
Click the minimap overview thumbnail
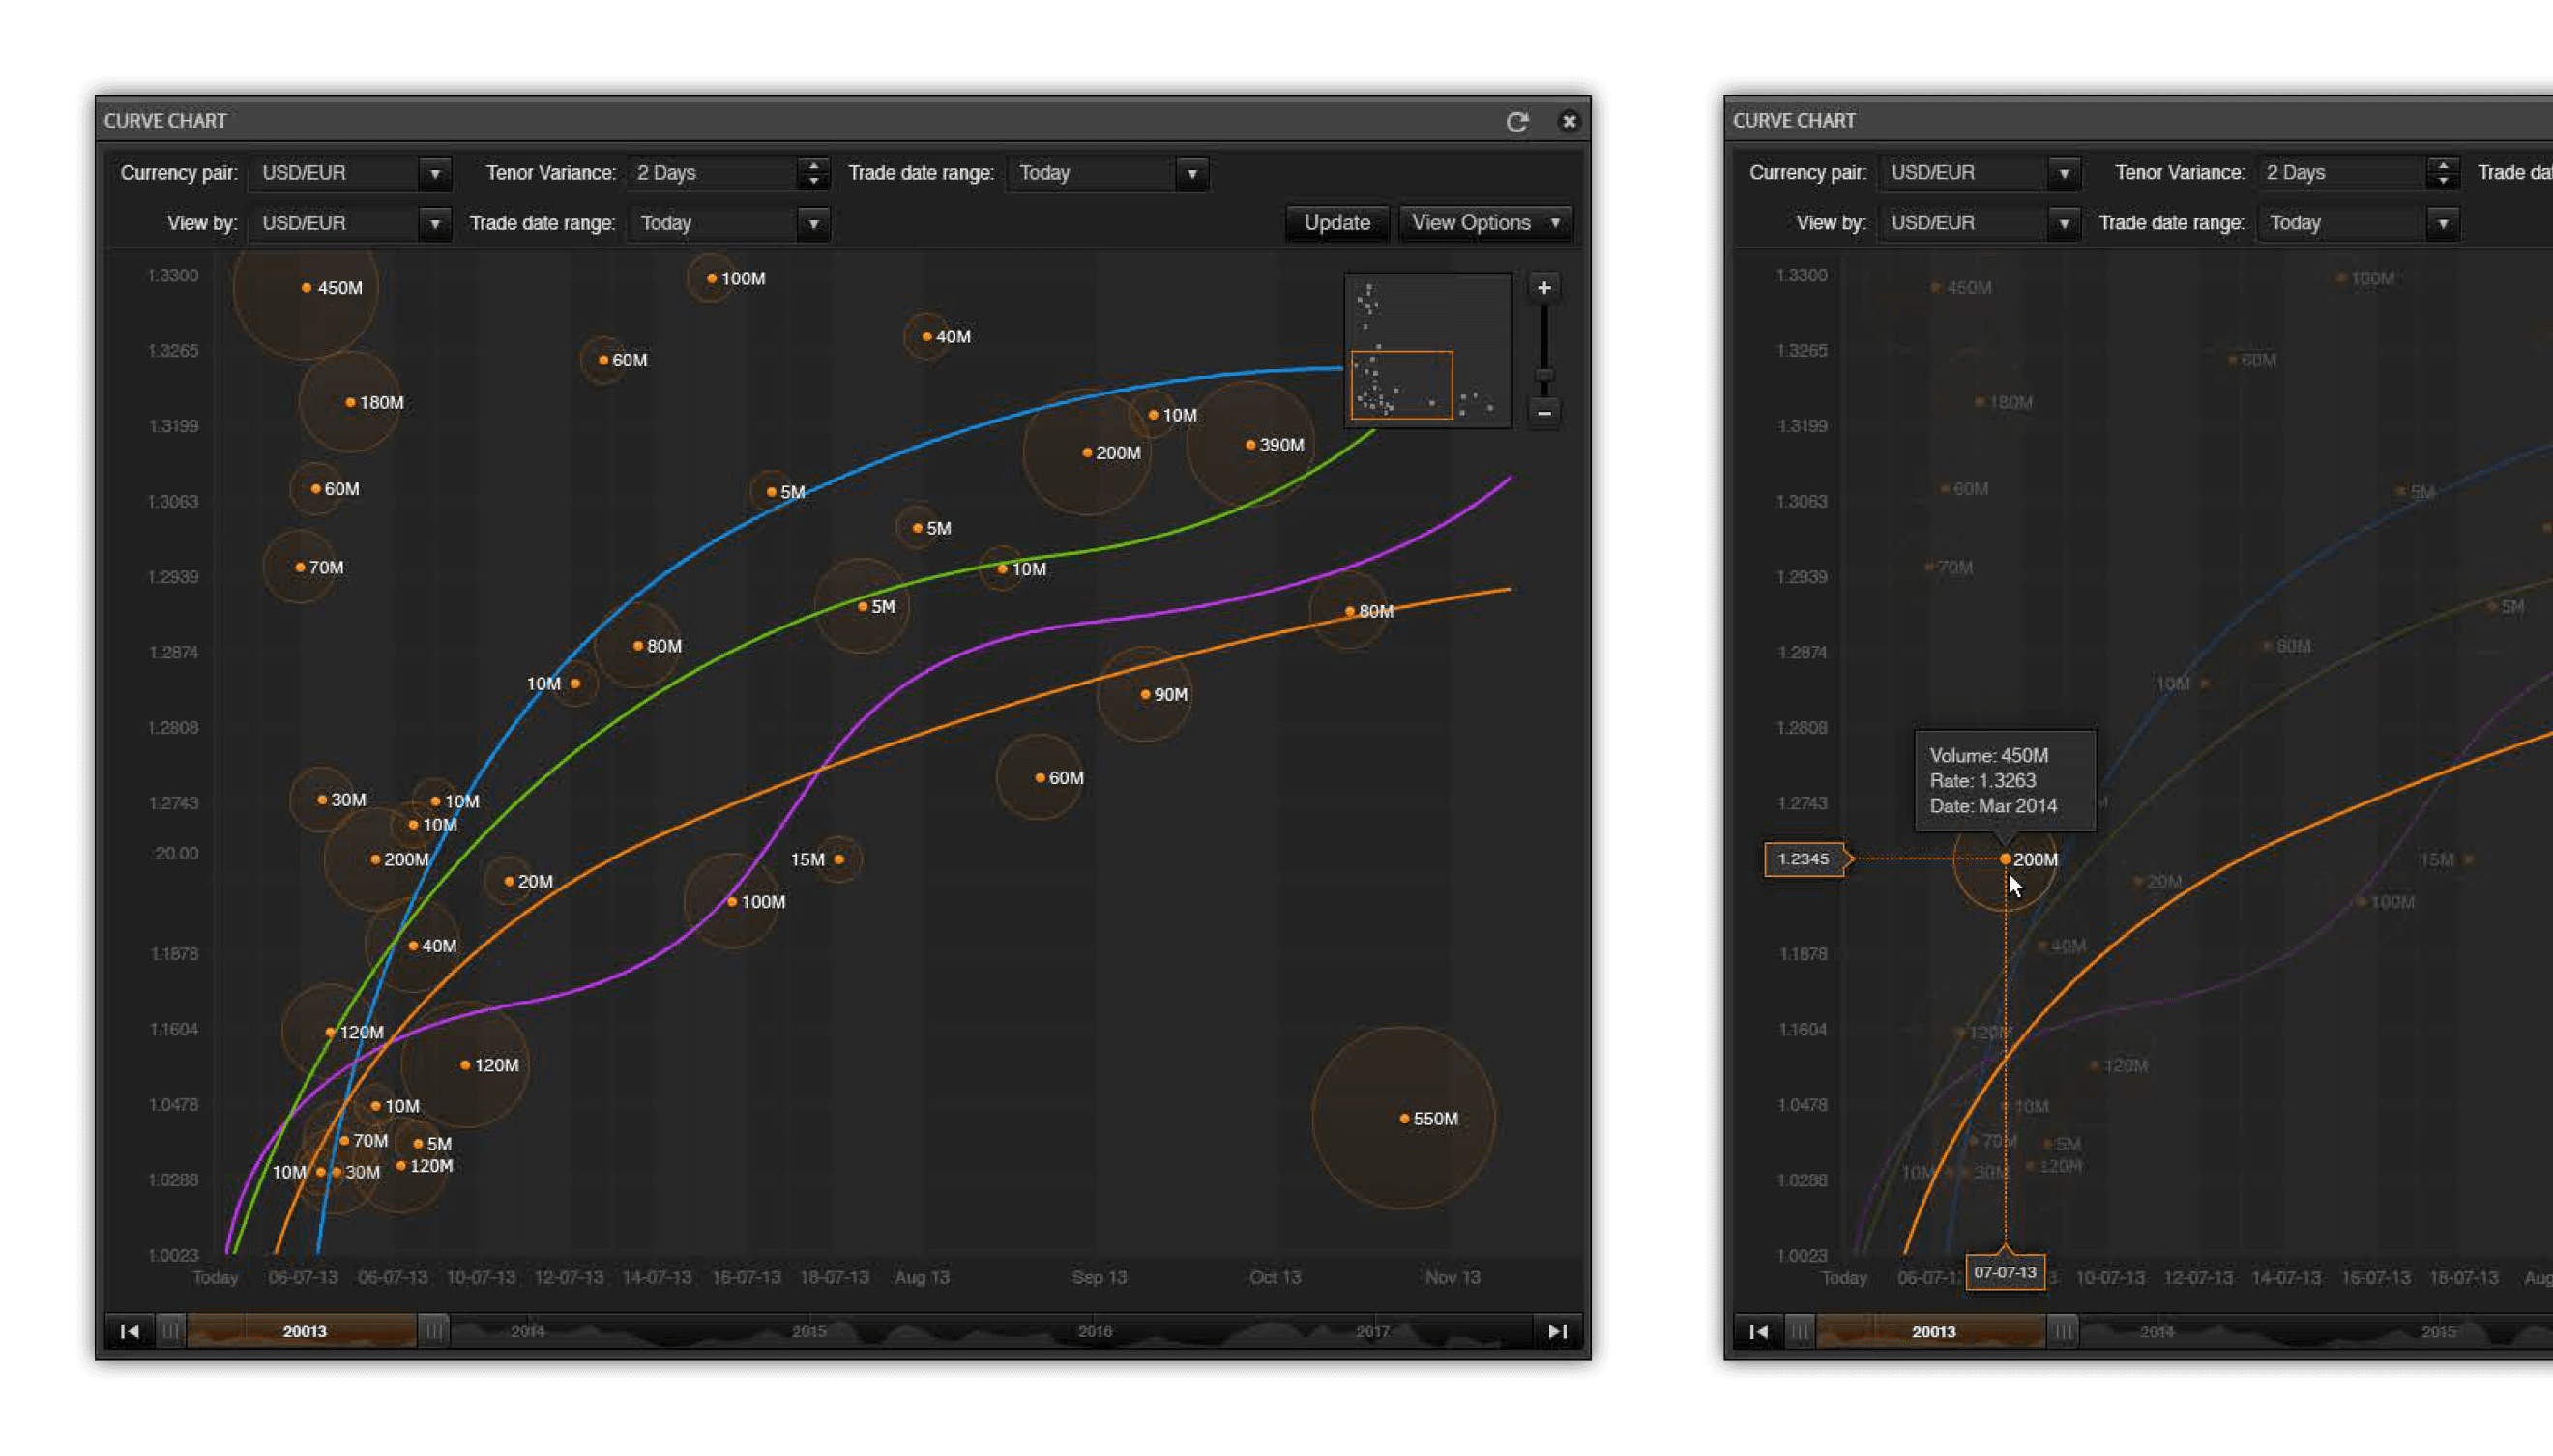pos(1427,350)
